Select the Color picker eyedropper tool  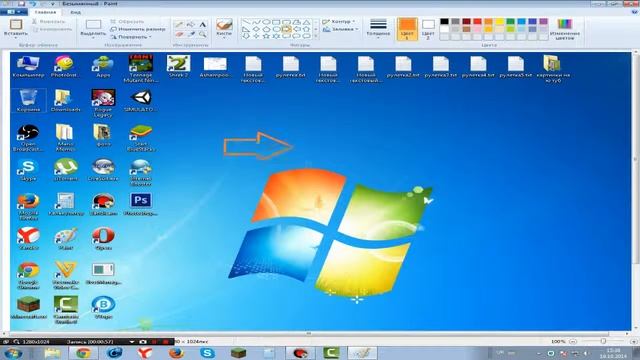(191, 35)
